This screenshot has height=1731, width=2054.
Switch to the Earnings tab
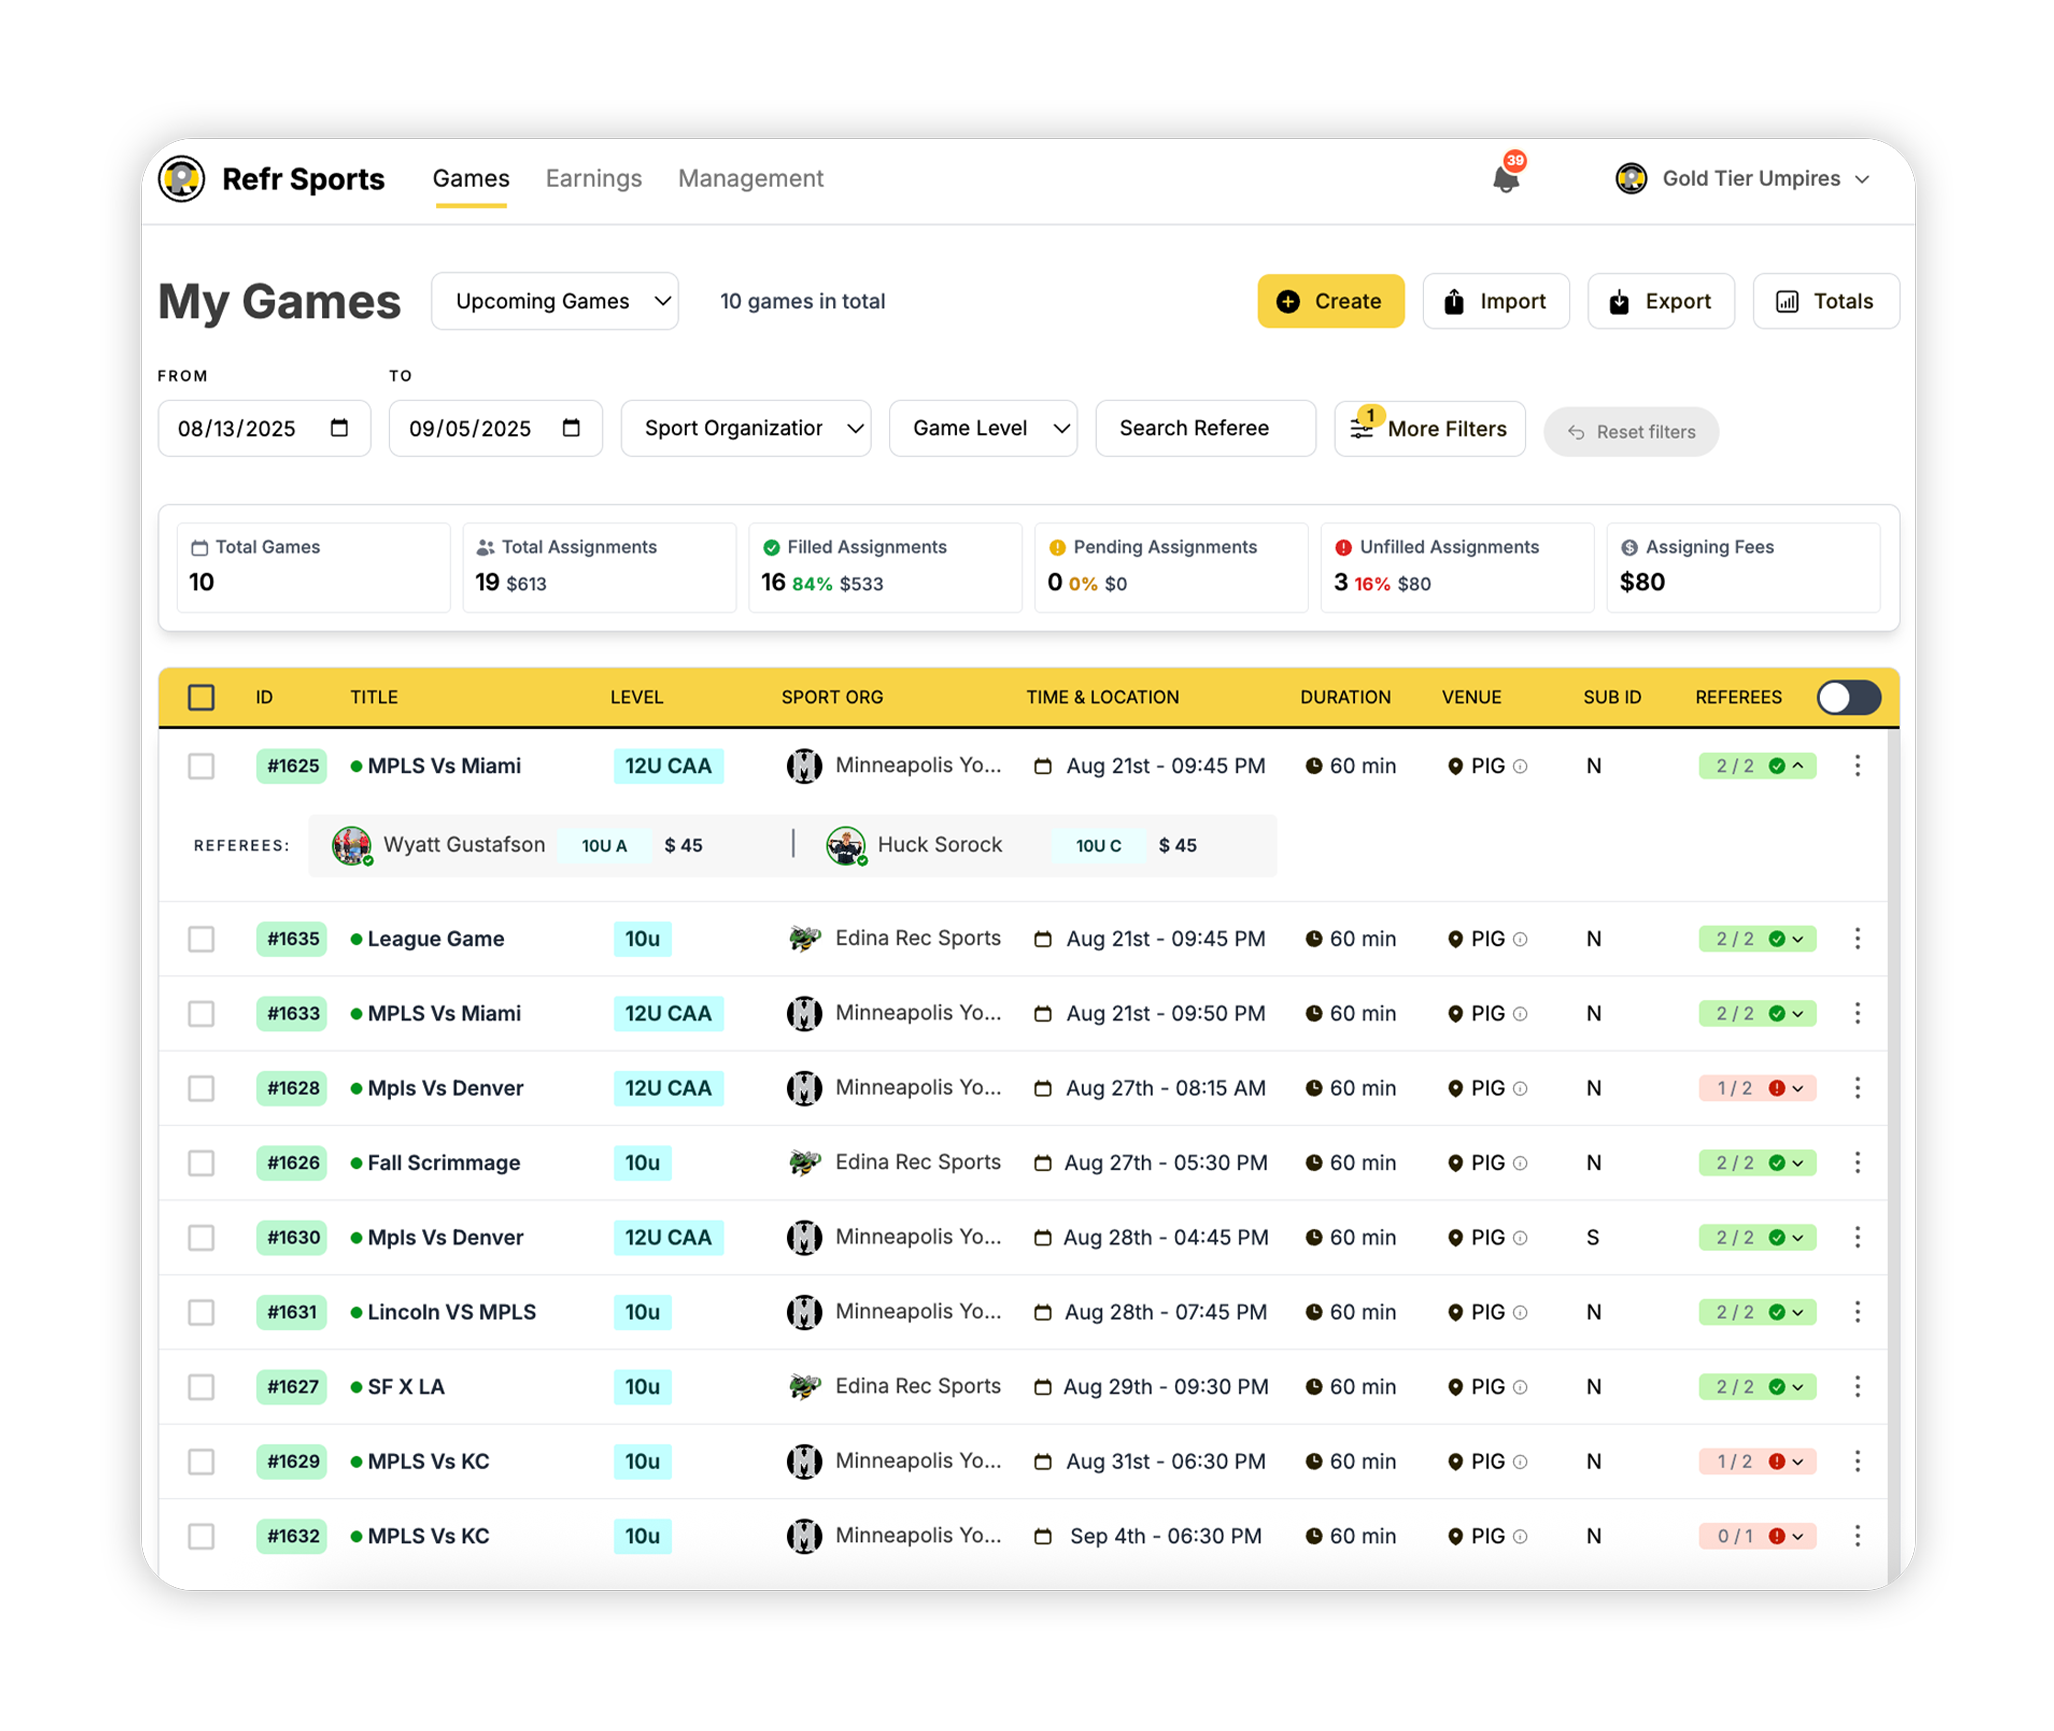(593, 178)
